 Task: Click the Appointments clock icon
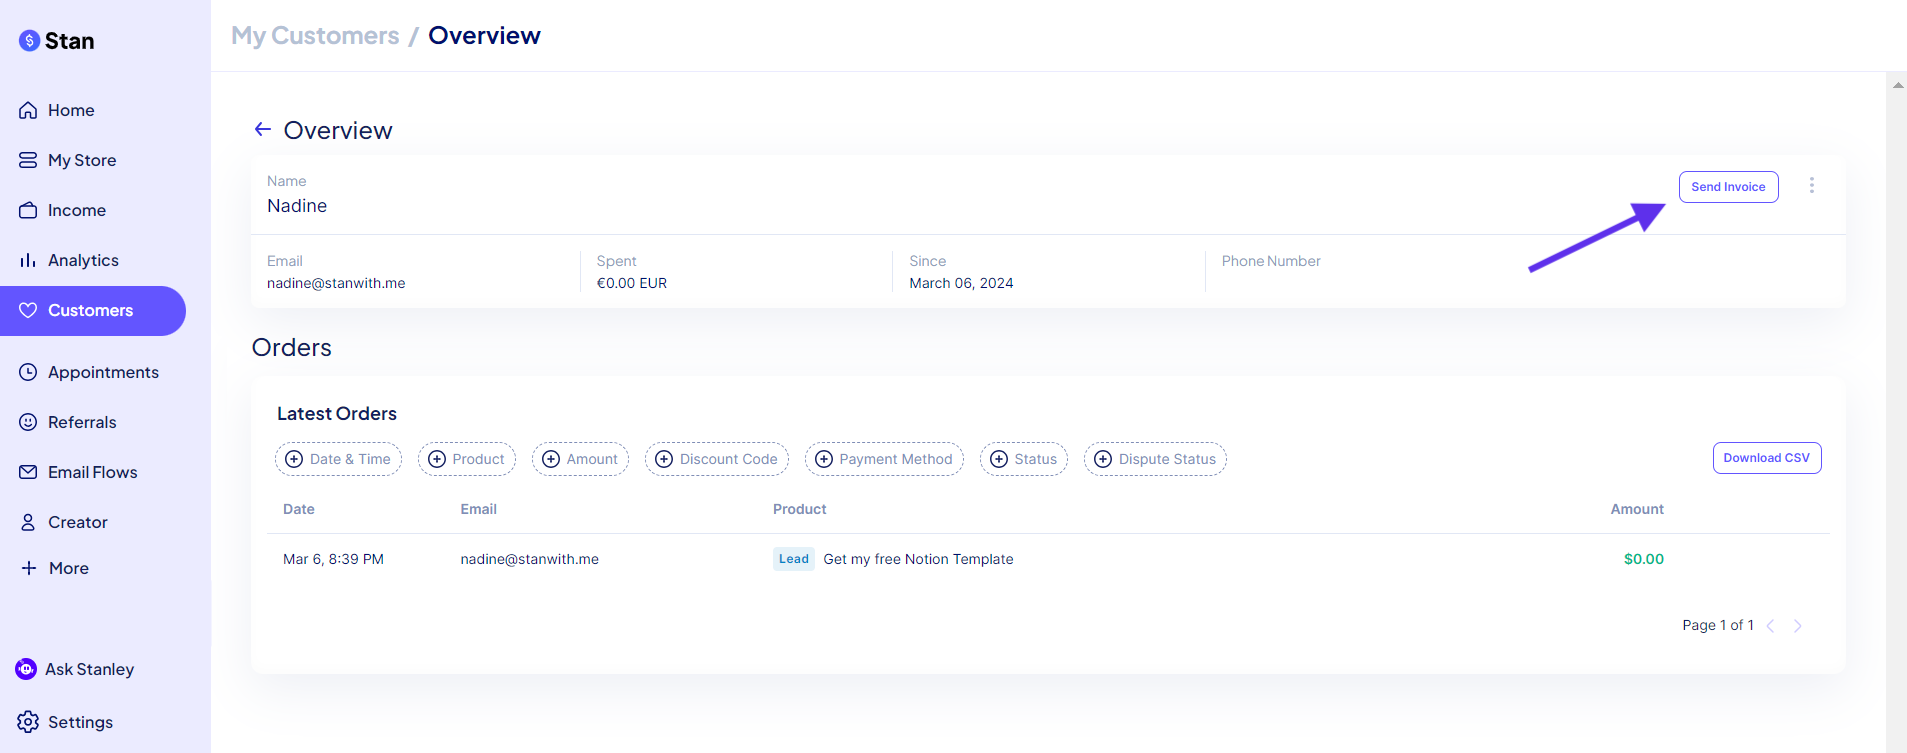28,372
